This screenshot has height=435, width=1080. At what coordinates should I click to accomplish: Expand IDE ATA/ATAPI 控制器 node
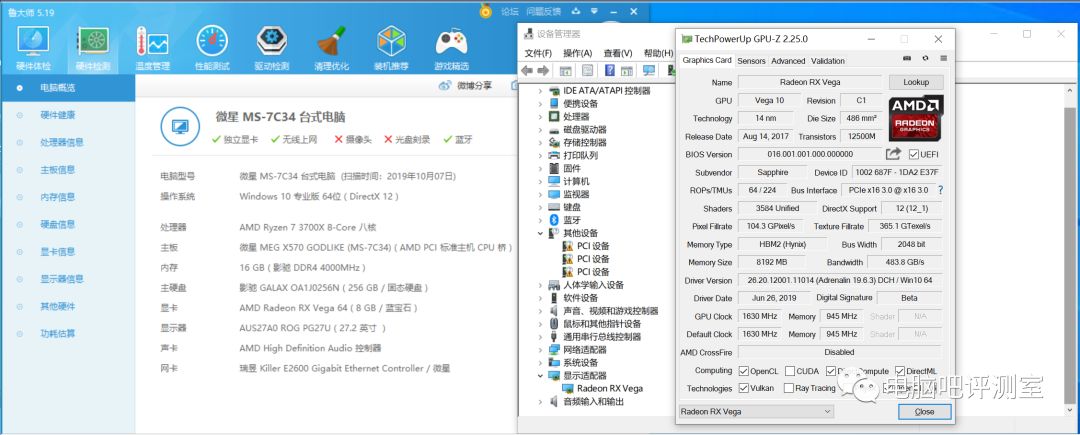(x=541, y=91)
